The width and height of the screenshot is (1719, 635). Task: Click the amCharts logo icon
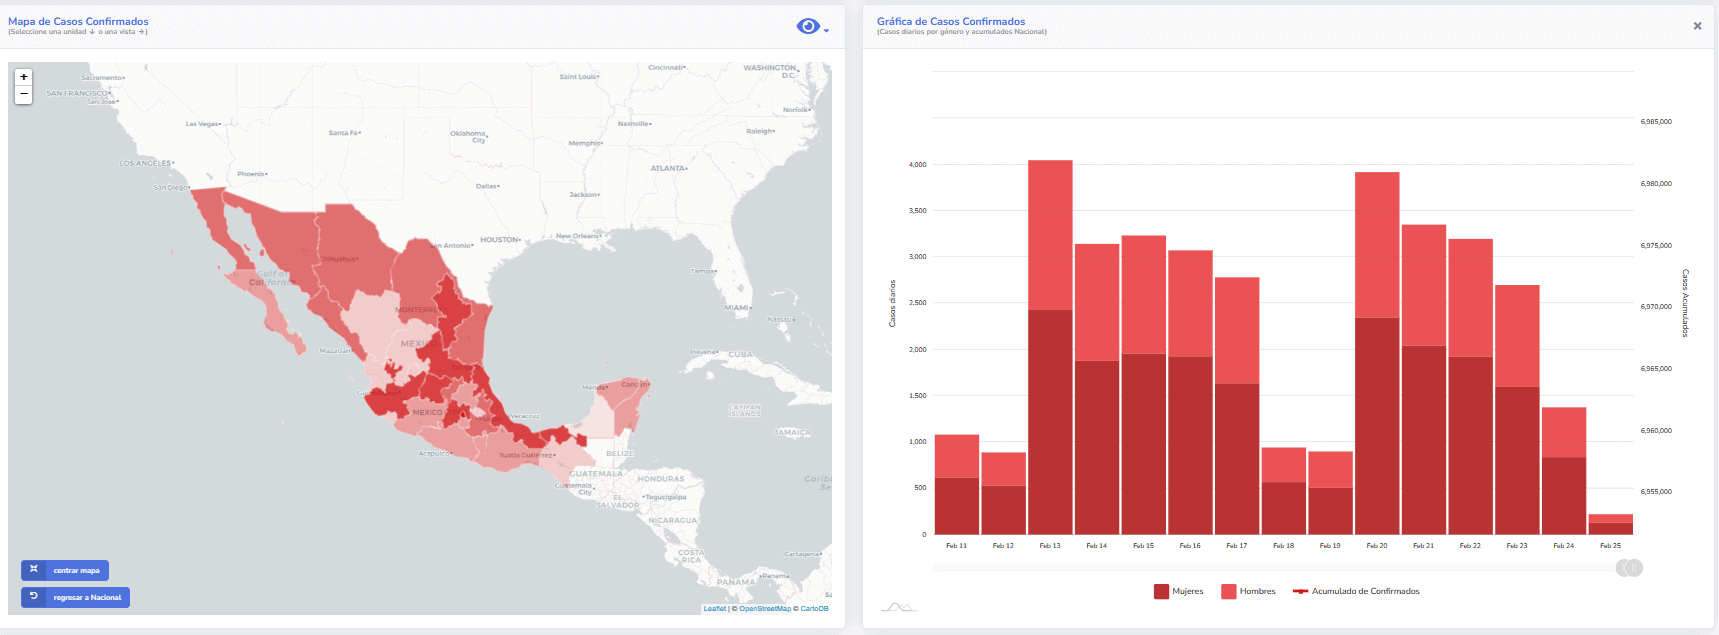click(898, 606)
